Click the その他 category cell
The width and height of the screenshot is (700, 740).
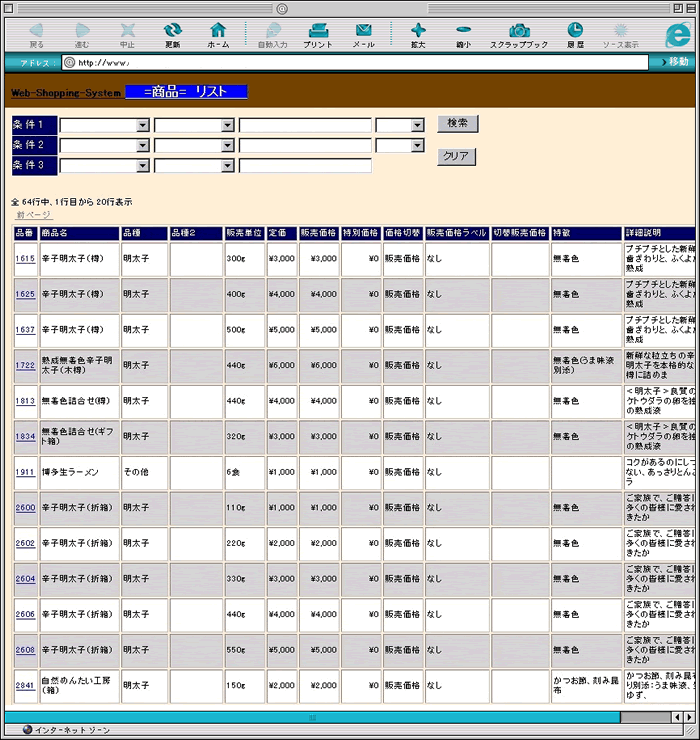tap(144, 472)
